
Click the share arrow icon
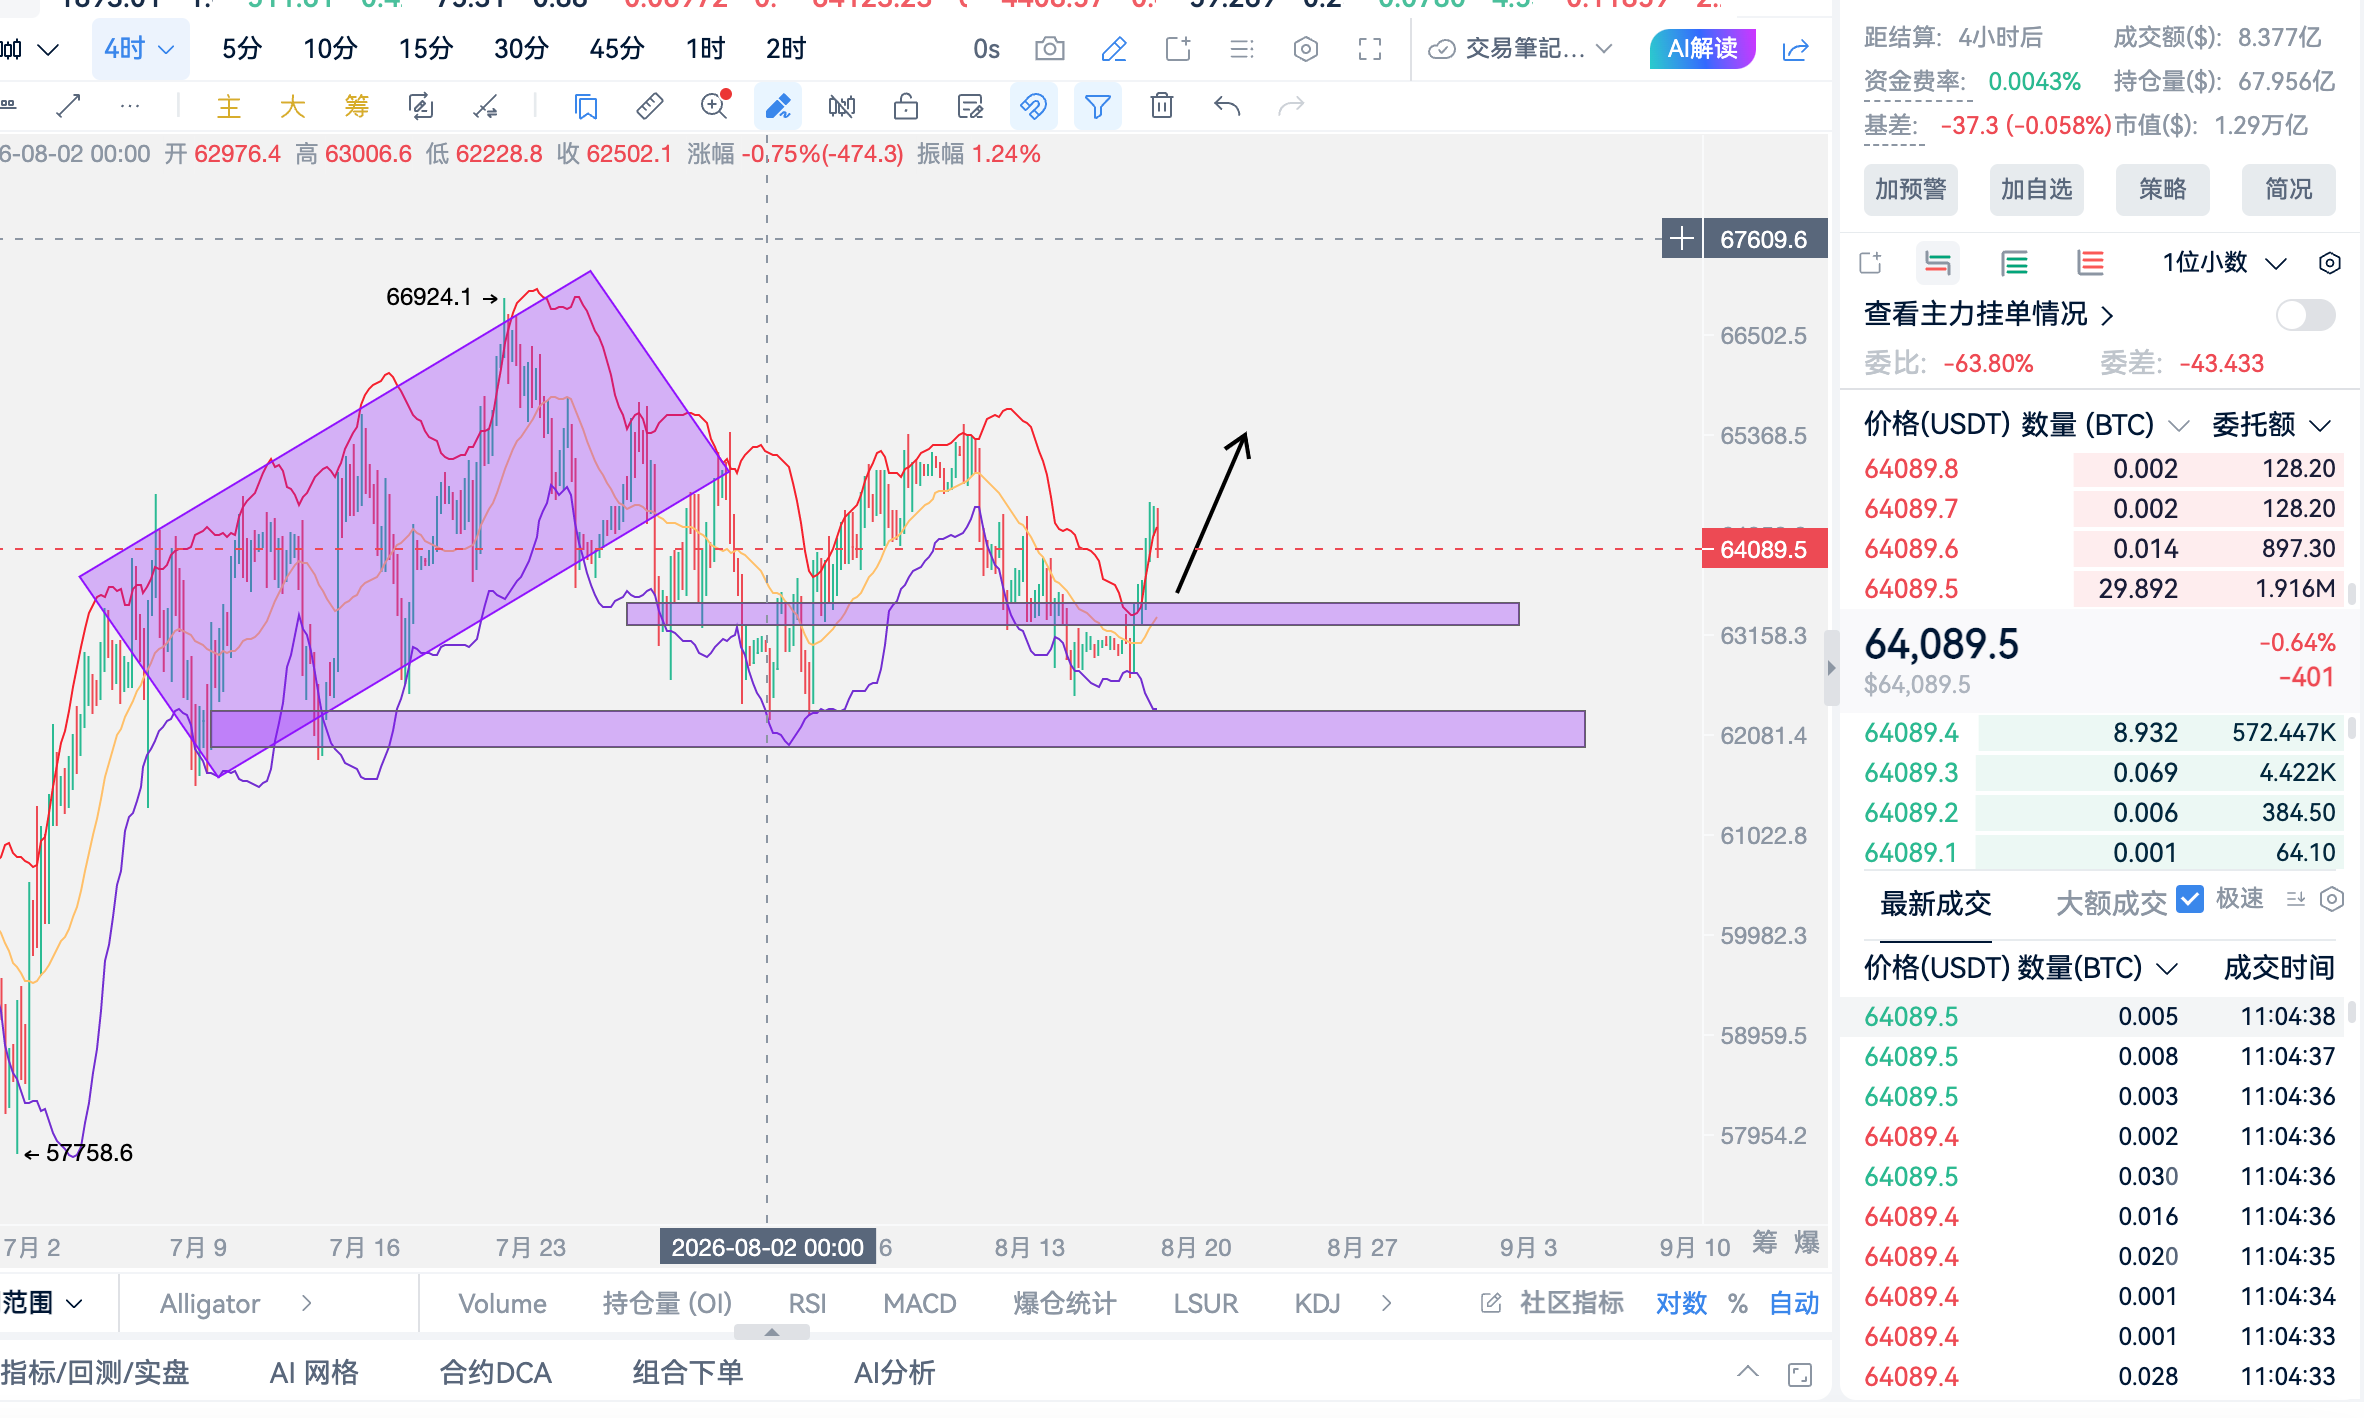pos(1796,49)
